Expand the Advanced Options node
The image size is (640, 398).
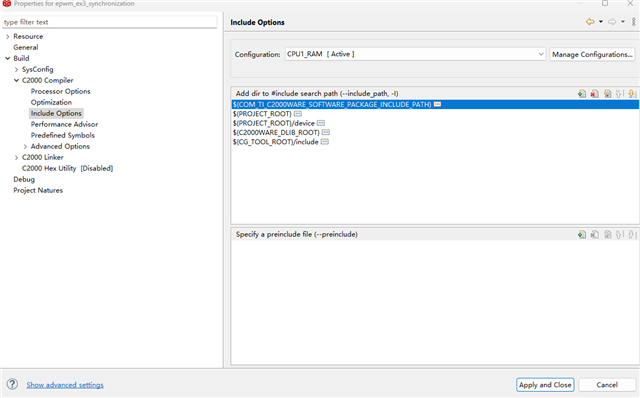25,146
